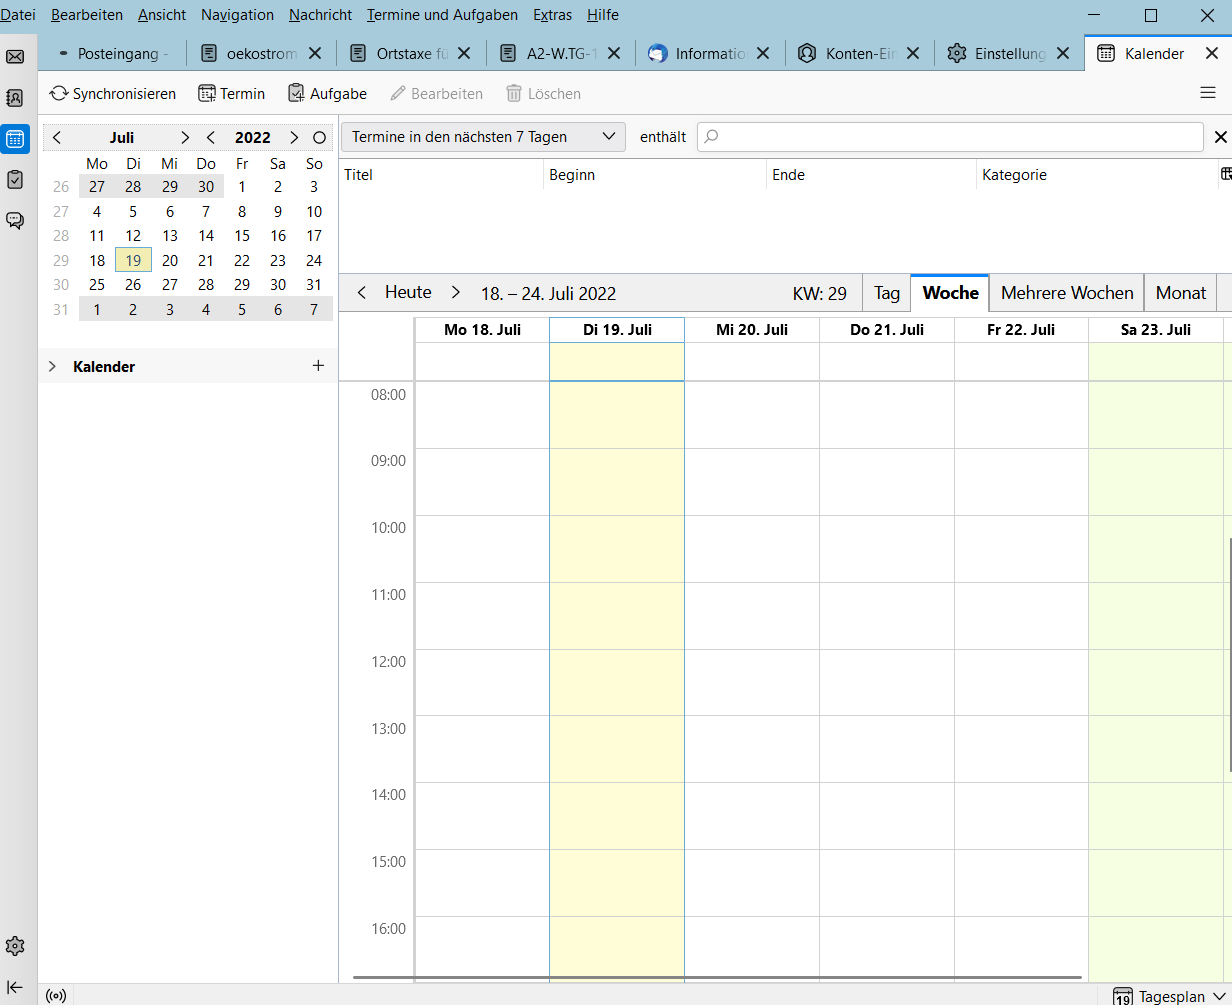This screenshot has height=1005, width=1232.
Task: Create a new Aufgabe from the toolbar
Action: 327,94
